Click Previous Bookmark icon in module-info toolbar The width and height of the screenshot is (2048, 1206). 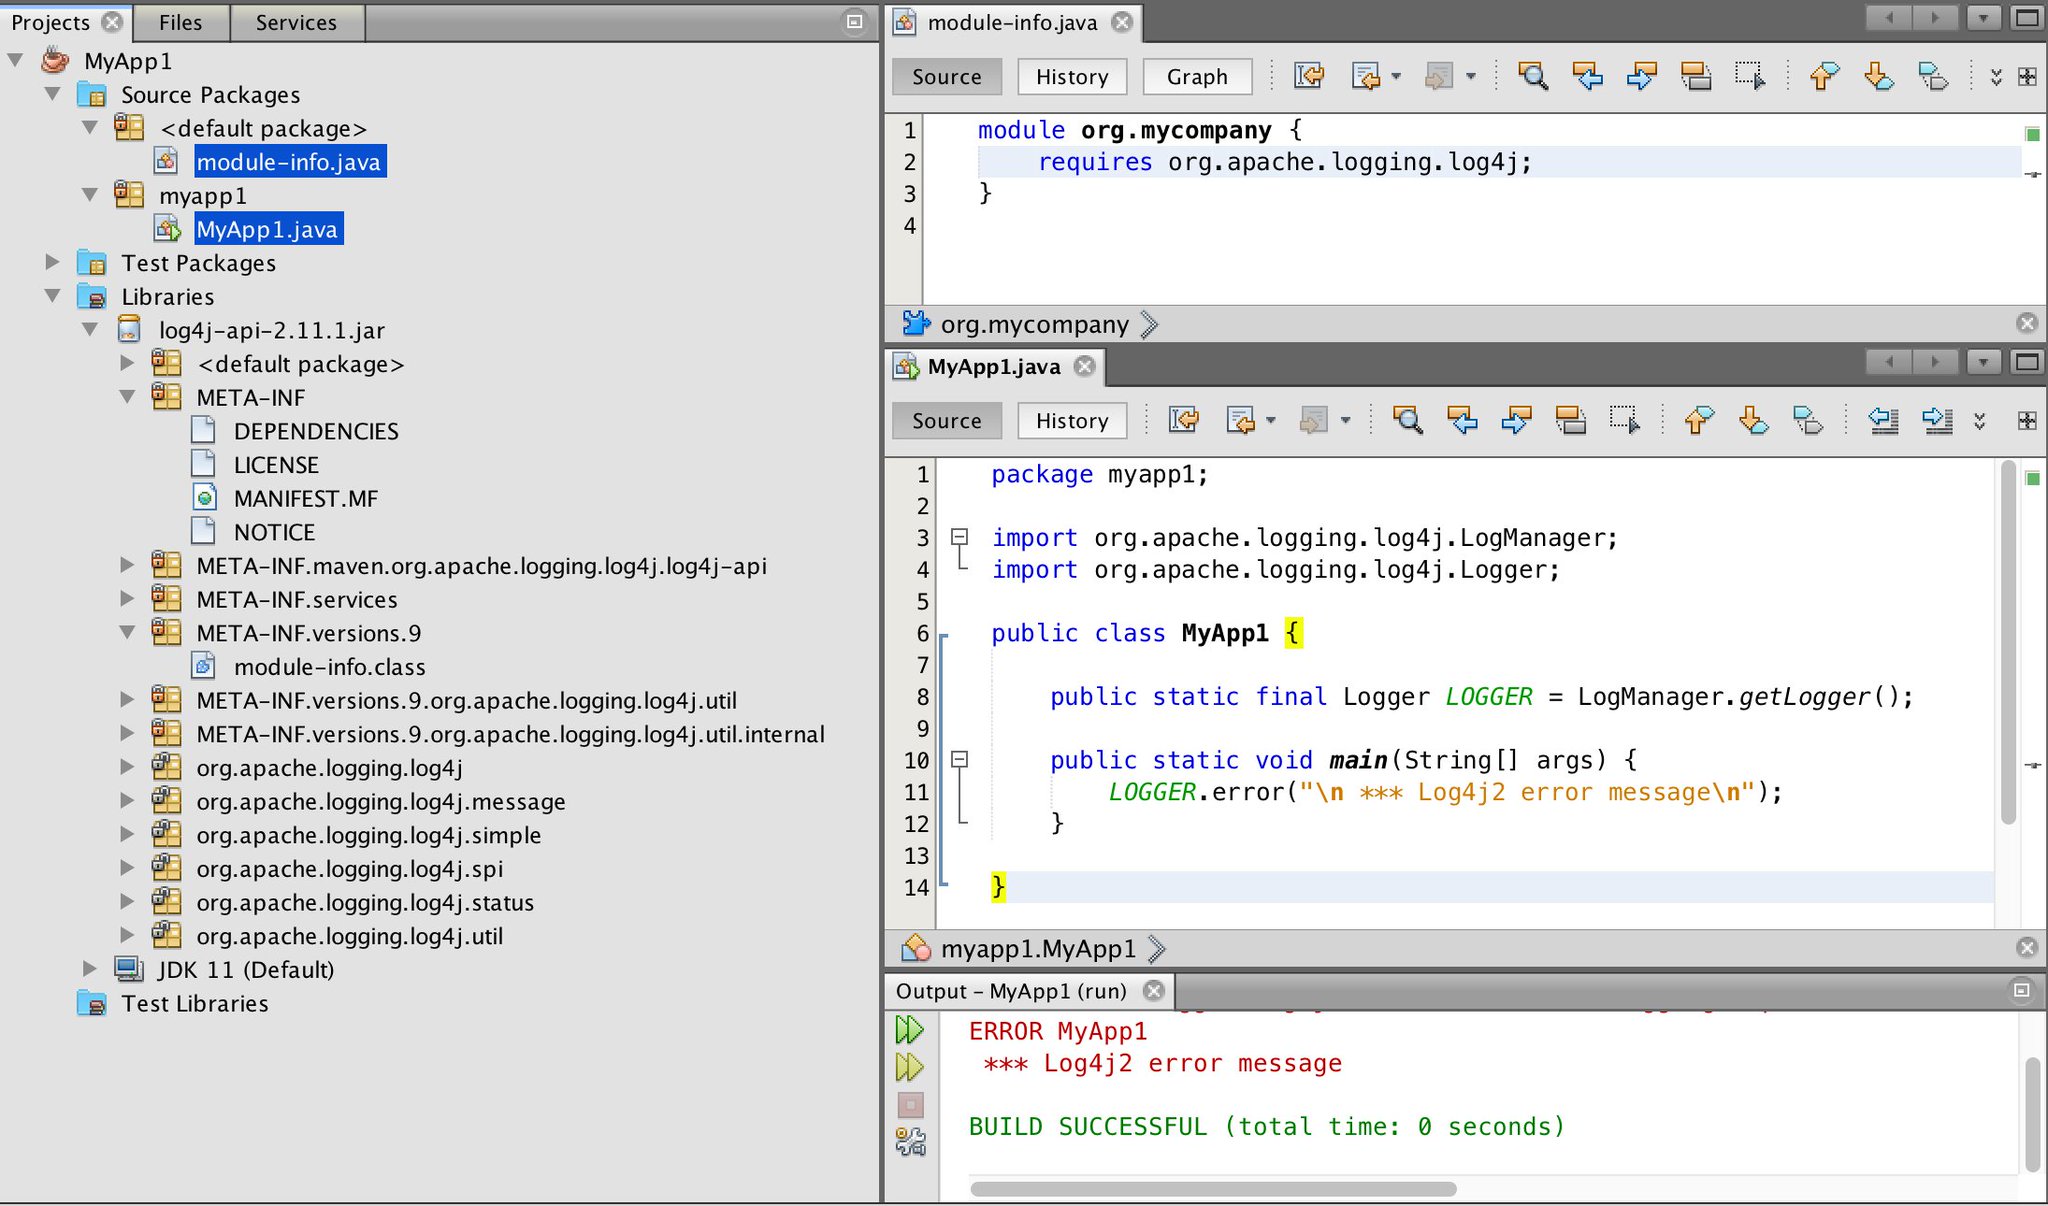[x=1824, y=76]
